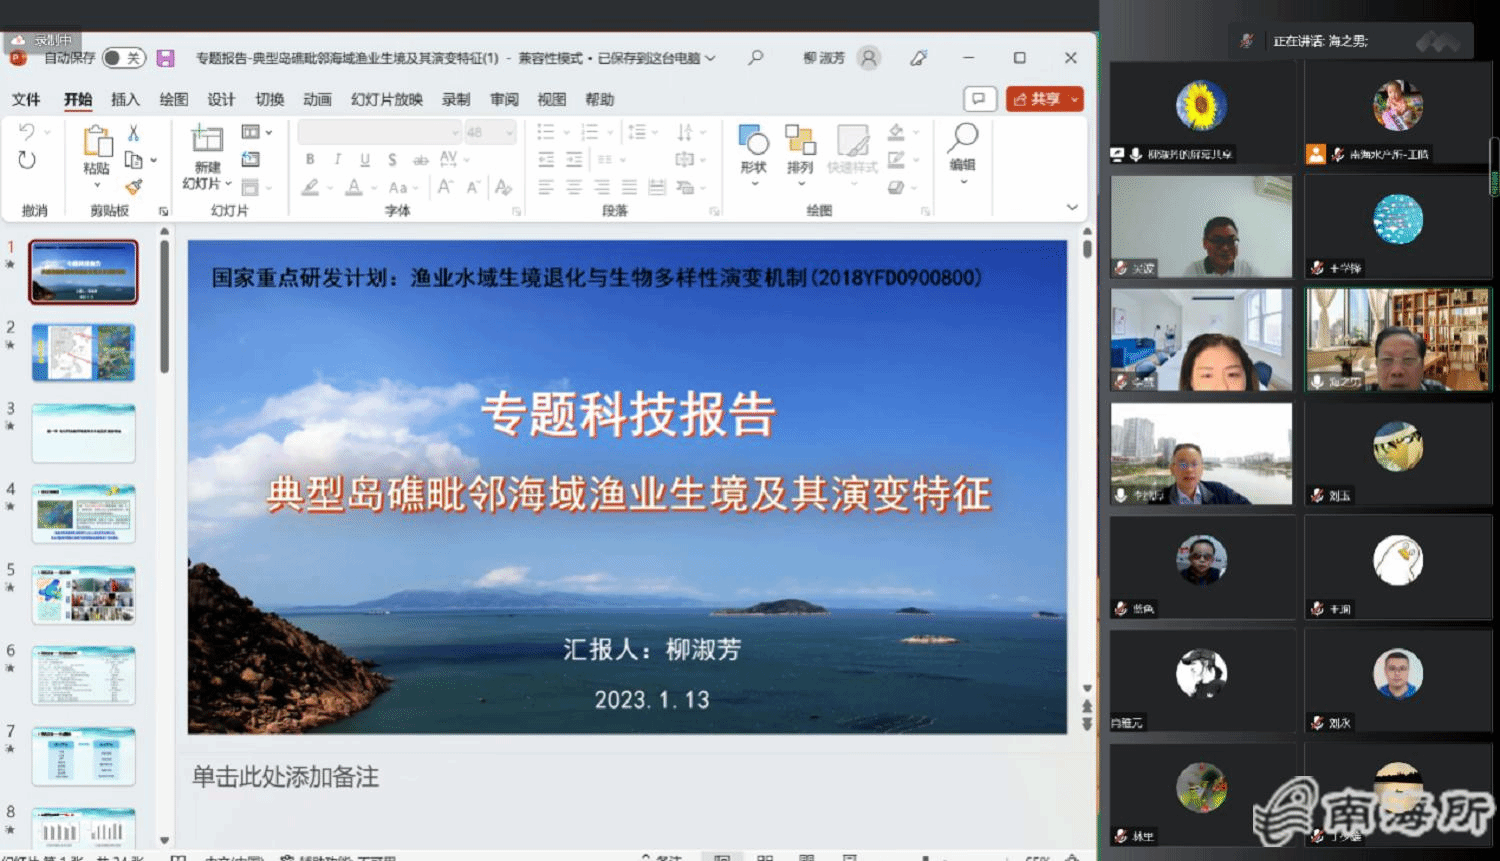Collapse the ribbon with the chevron
Screen dimensions: 1500x861
pos(1072,208)
